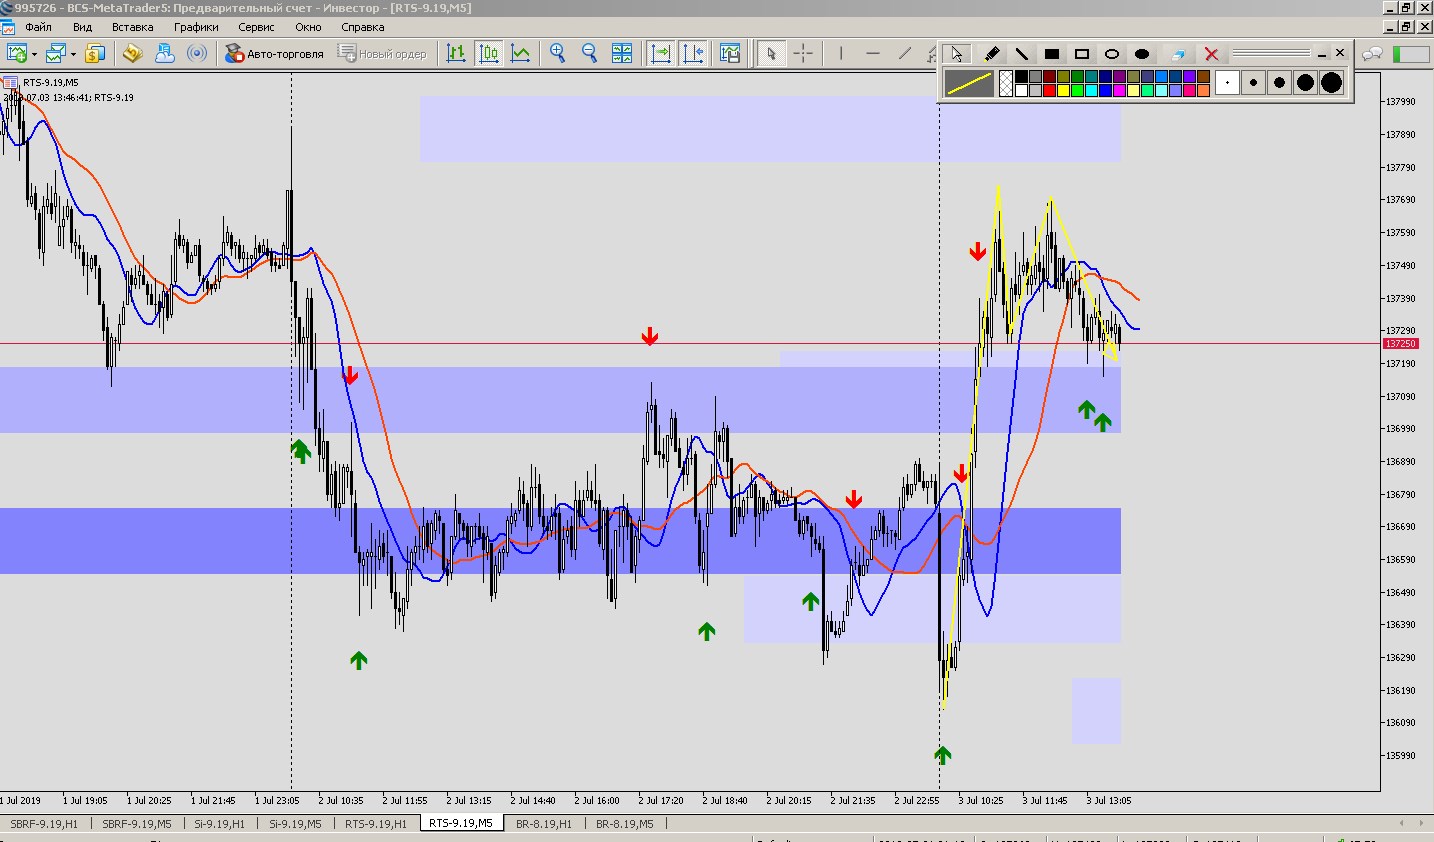The width and height of the screenshot is (1434, 842).
Task: Open the Сервис menu
Action: pos(256,27)
